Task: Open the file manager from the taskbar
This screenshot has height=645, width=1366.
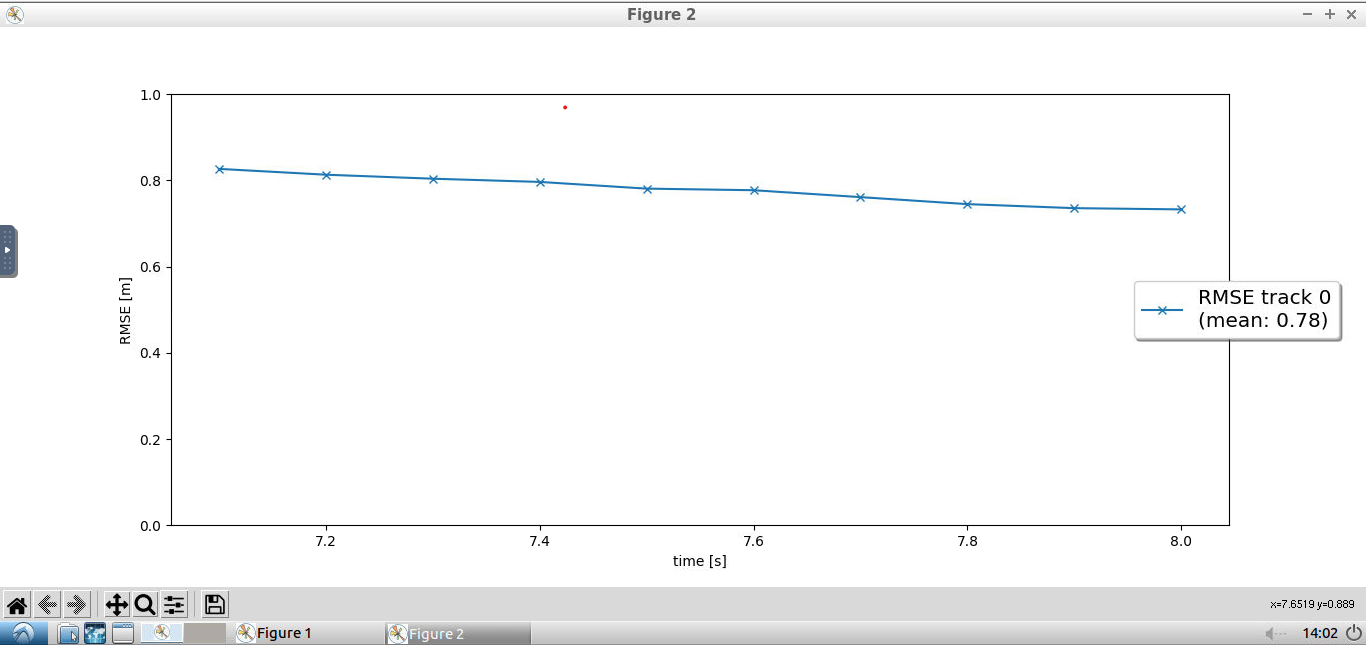Action: click(68, 633)
